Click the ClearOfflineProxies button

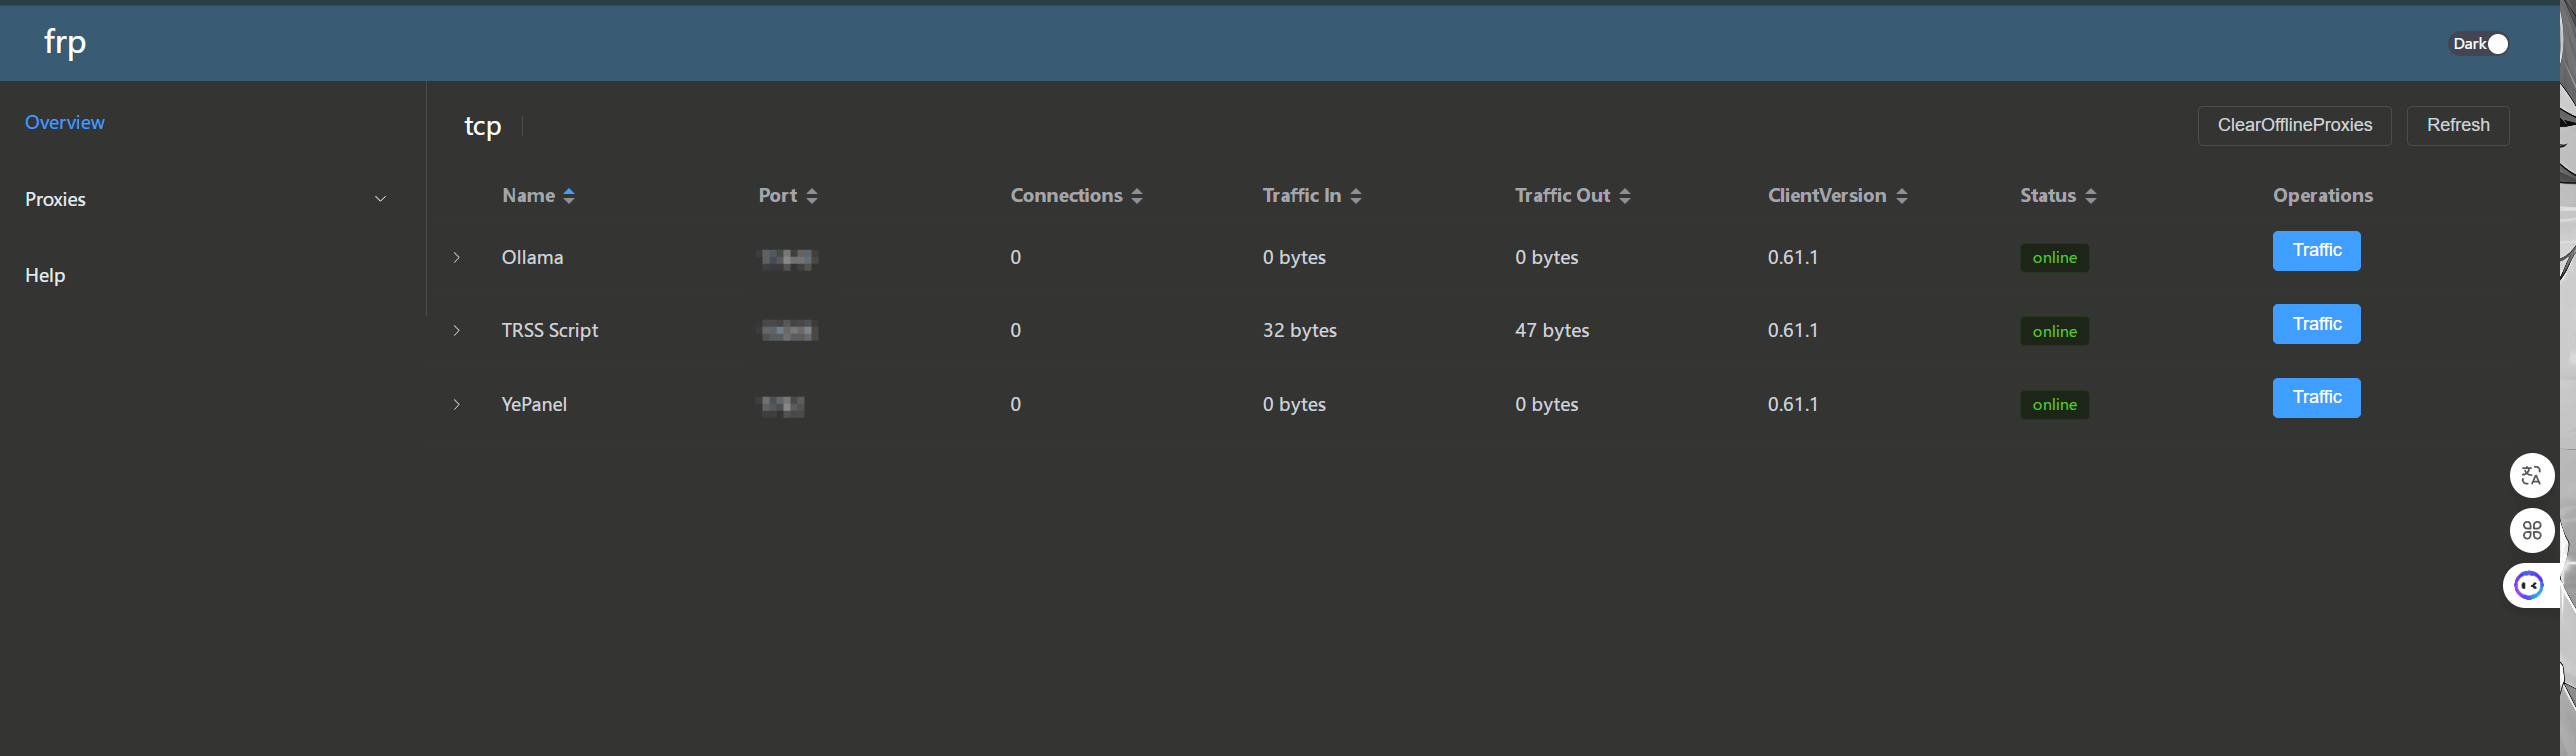point(2294,126)
